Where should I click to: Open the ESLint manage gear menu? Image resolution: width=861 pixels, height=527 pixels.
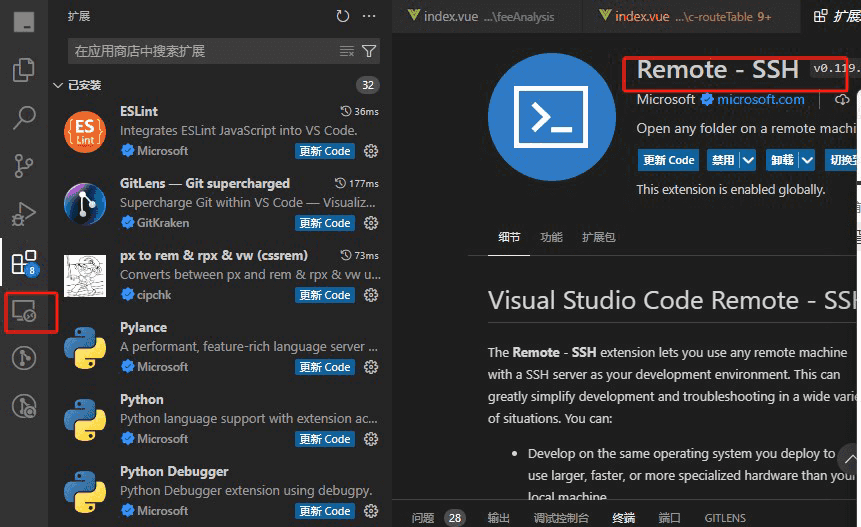pos(371,151)
